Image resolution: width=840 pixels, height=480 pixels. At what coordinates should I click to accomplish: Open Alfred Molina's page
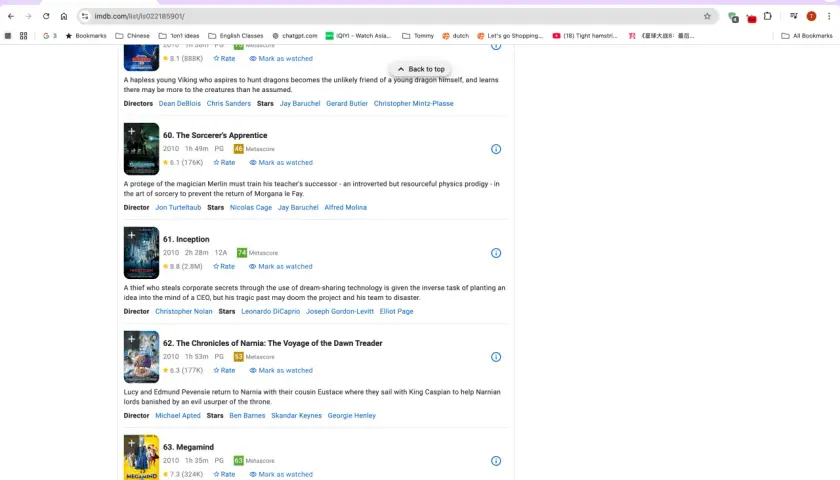pyautogui.click(x=346, y=207)
